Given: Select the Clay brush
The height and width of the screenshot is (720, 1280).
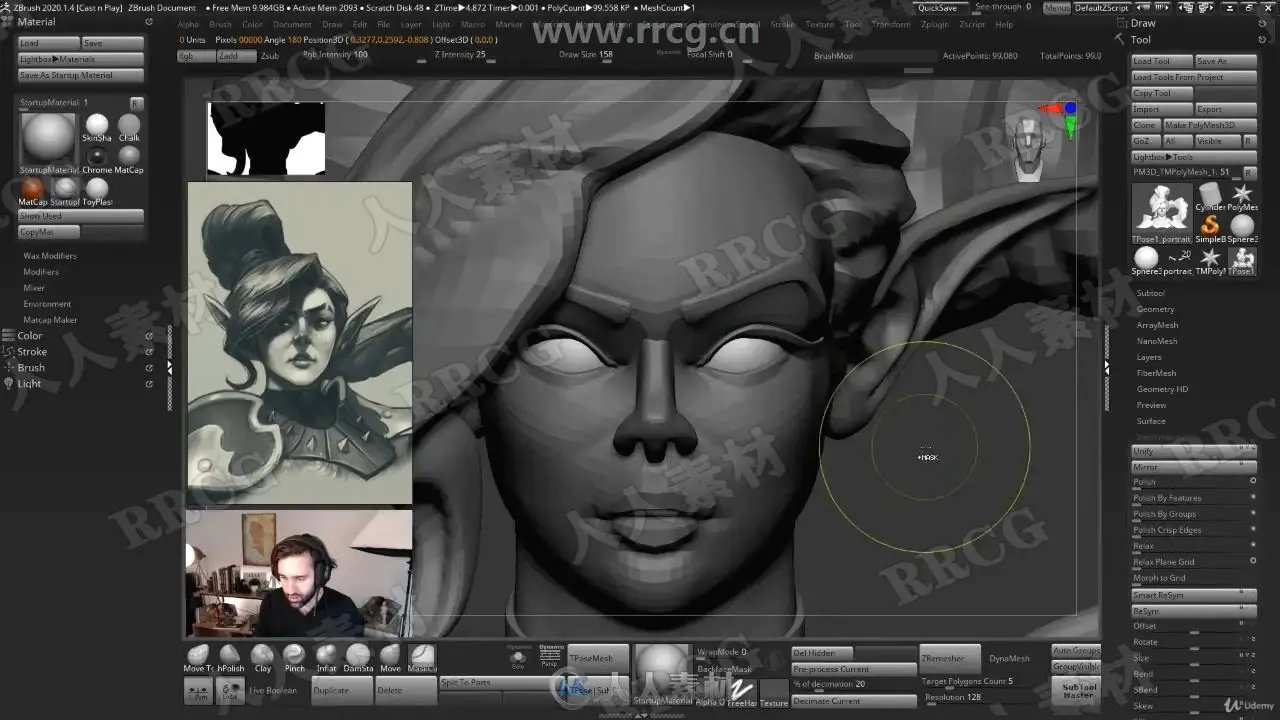Looking at the screenshot, I should (x=262, y=657).
